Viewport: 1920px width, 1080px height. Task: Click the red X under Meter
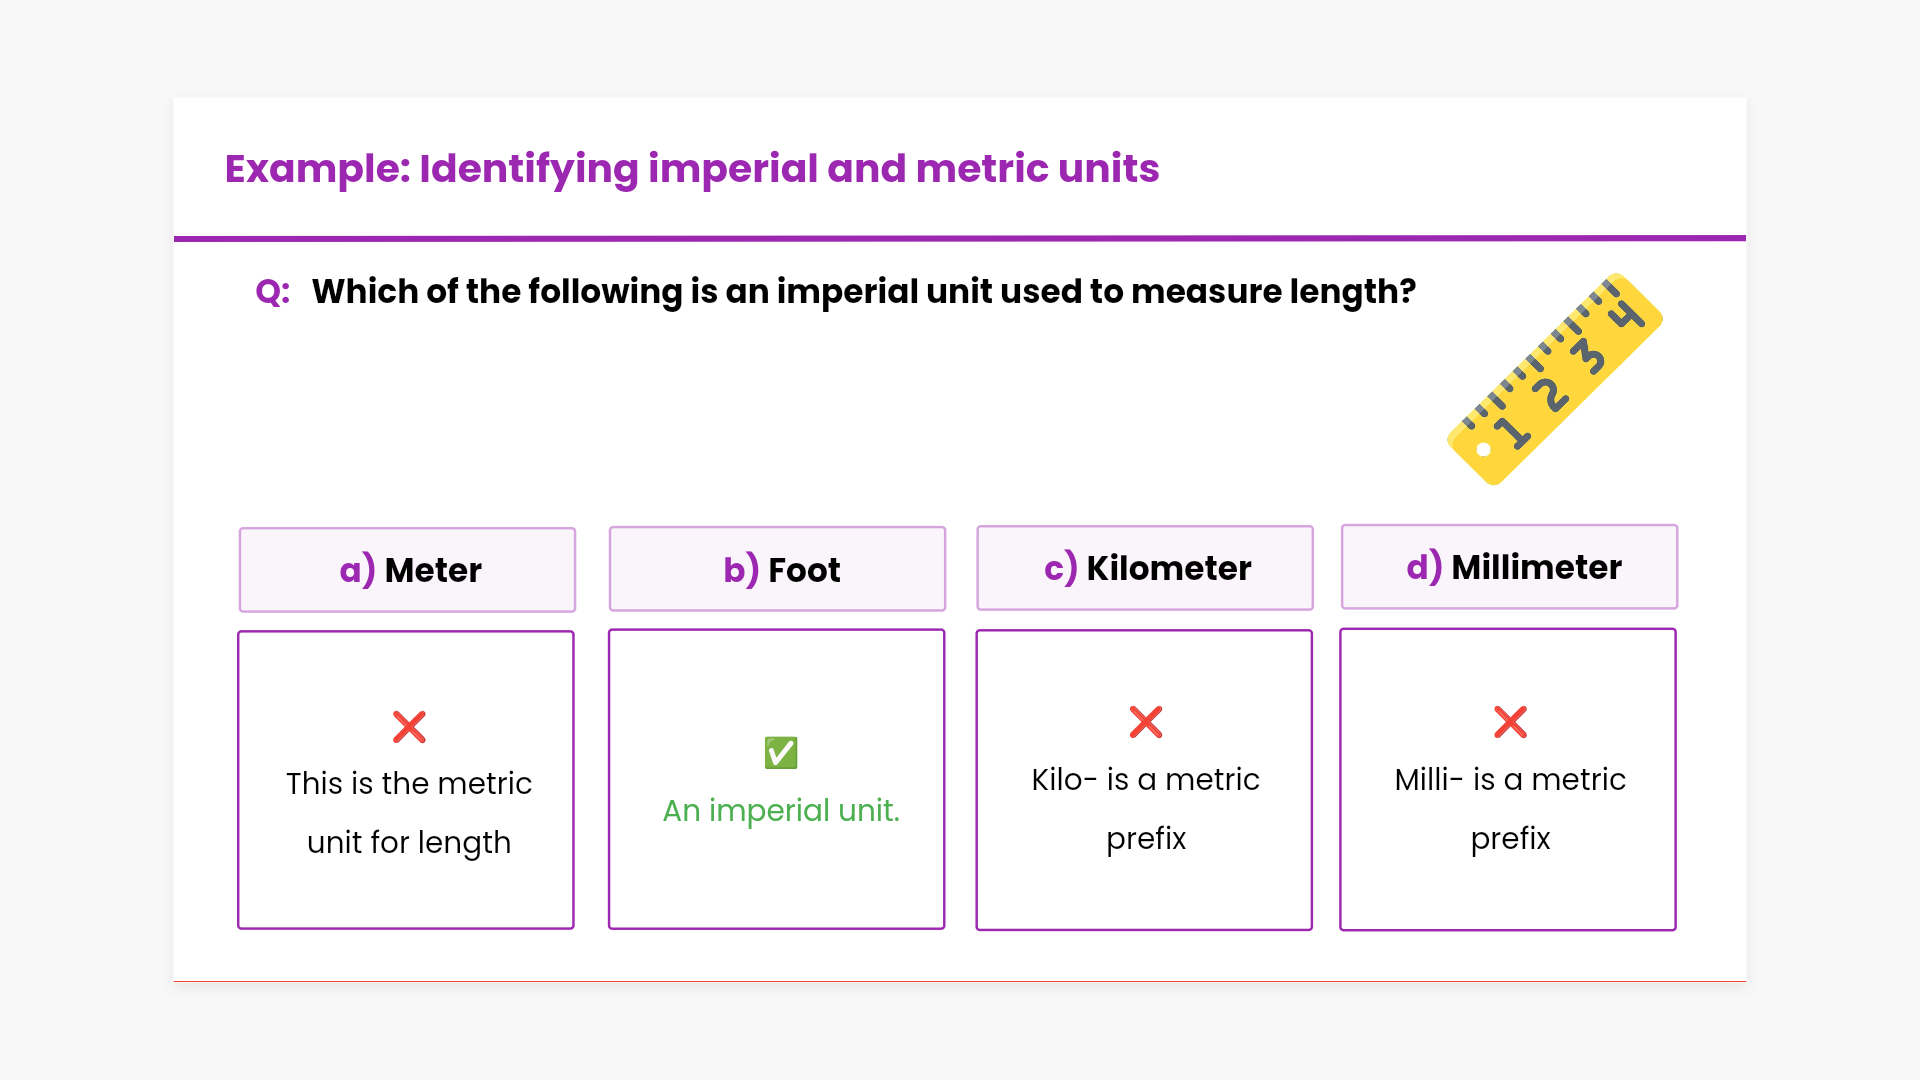409,727
